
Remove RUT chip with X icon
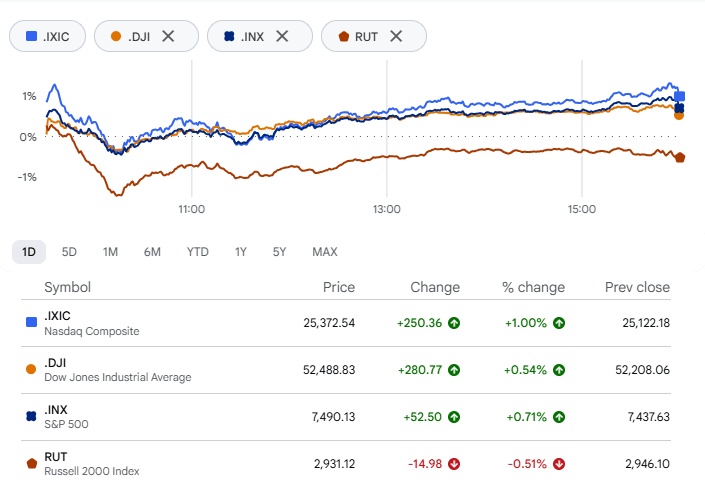tap(396, 36)
